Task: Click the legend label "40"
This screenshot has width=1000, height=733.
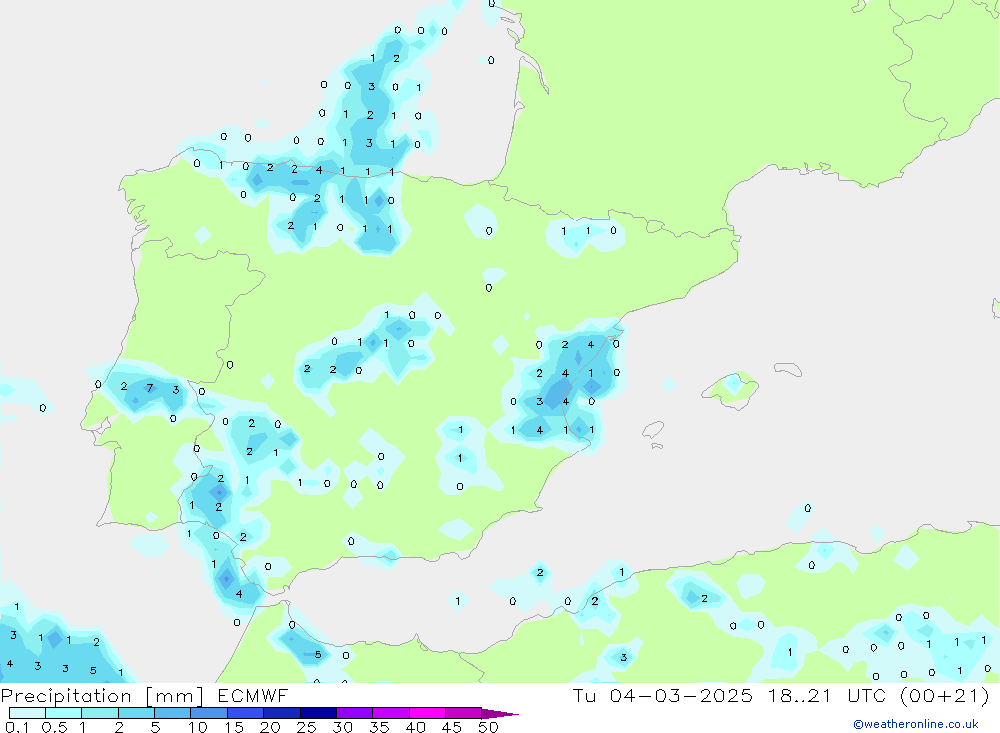Action: pos(416,727)
